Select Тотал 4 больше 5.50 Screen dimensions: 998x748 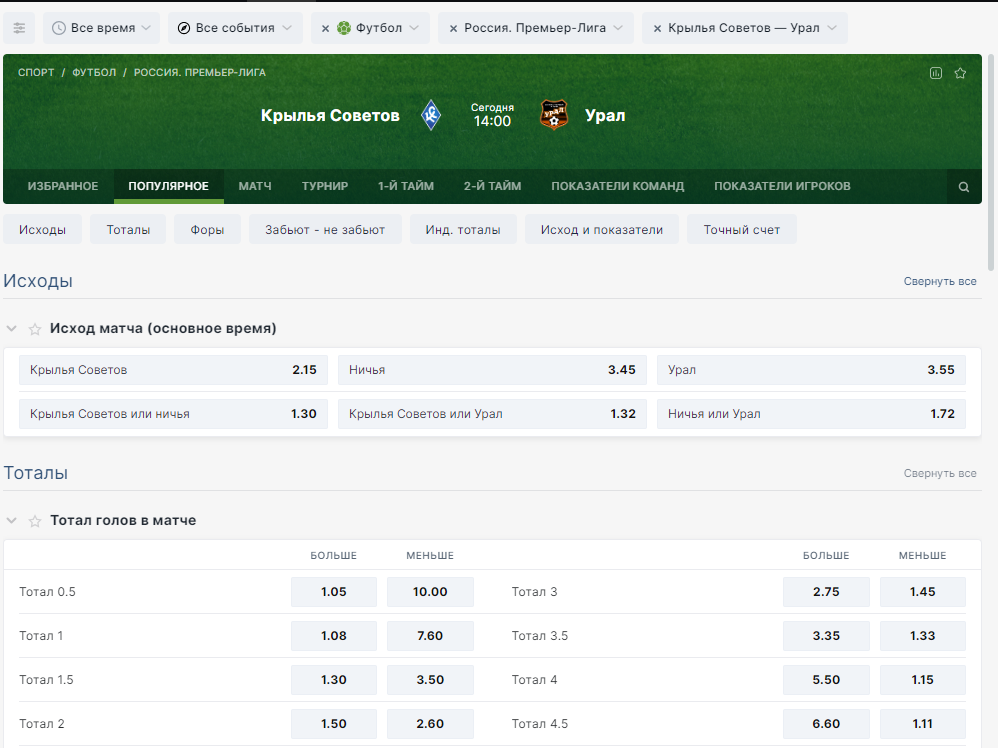[826, 680]
